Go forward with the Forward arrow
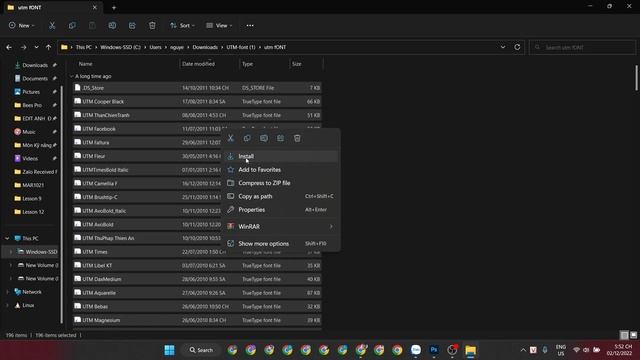 [24, 47]
